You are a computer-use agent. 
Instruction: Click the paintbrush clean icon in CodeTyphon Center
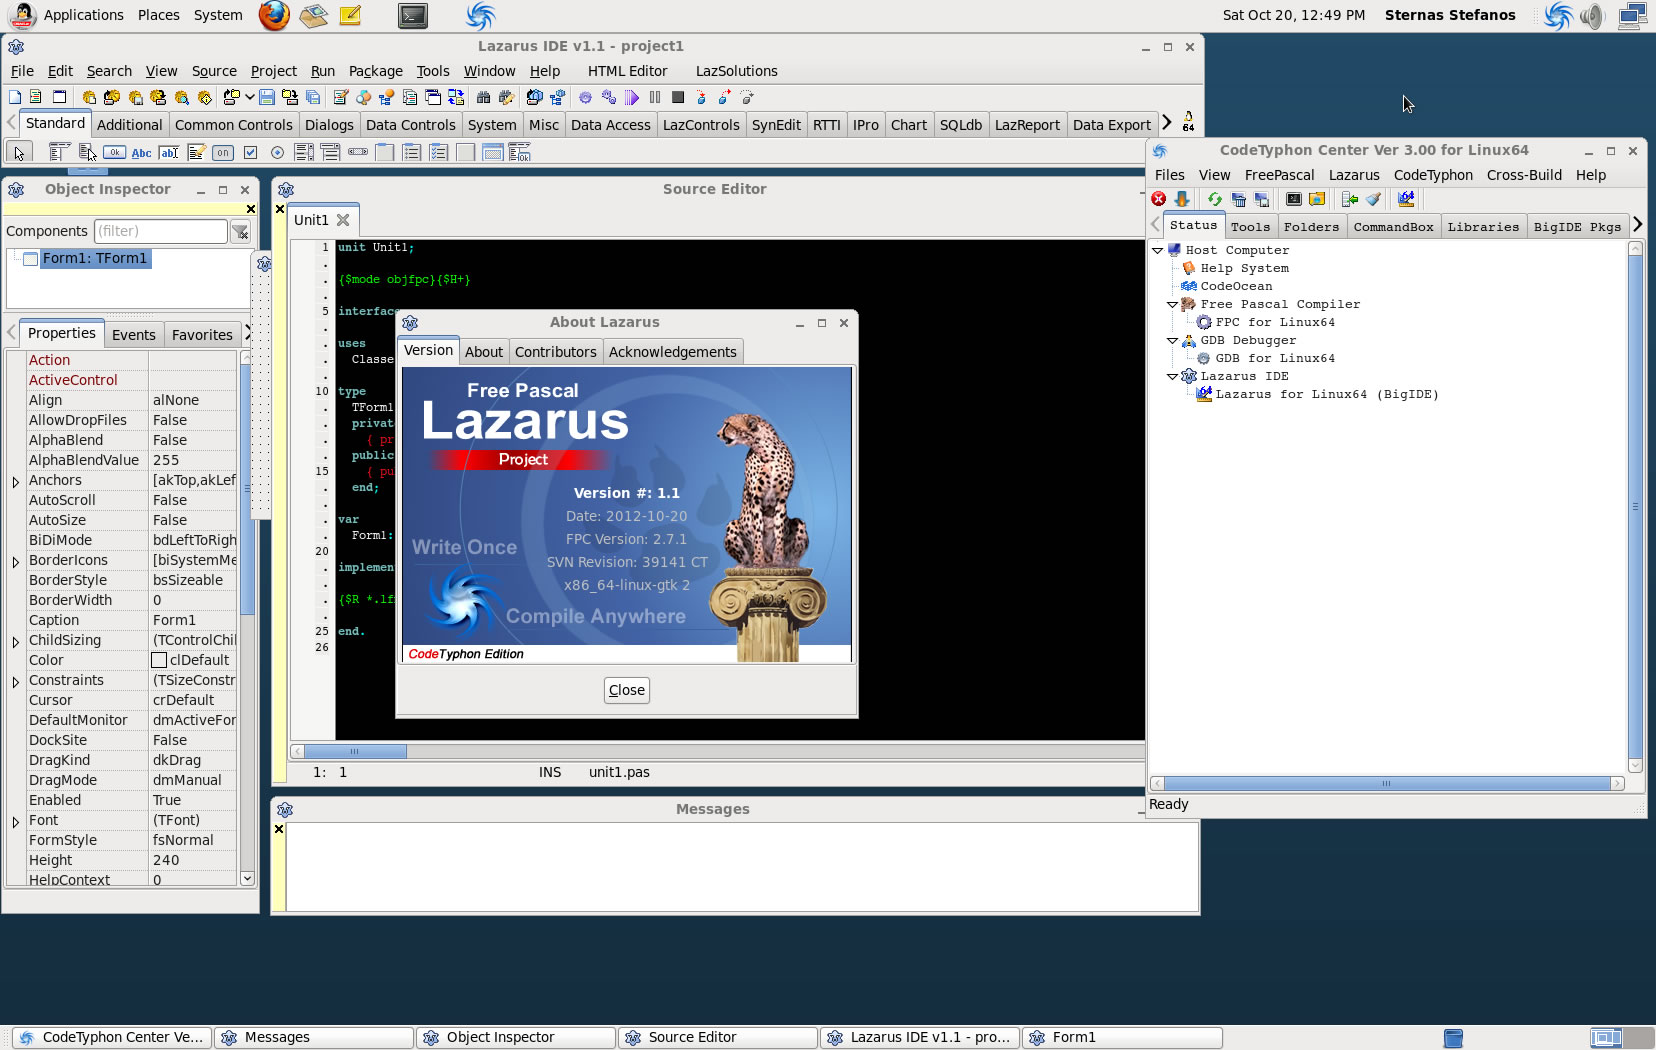coord(1374,199)
